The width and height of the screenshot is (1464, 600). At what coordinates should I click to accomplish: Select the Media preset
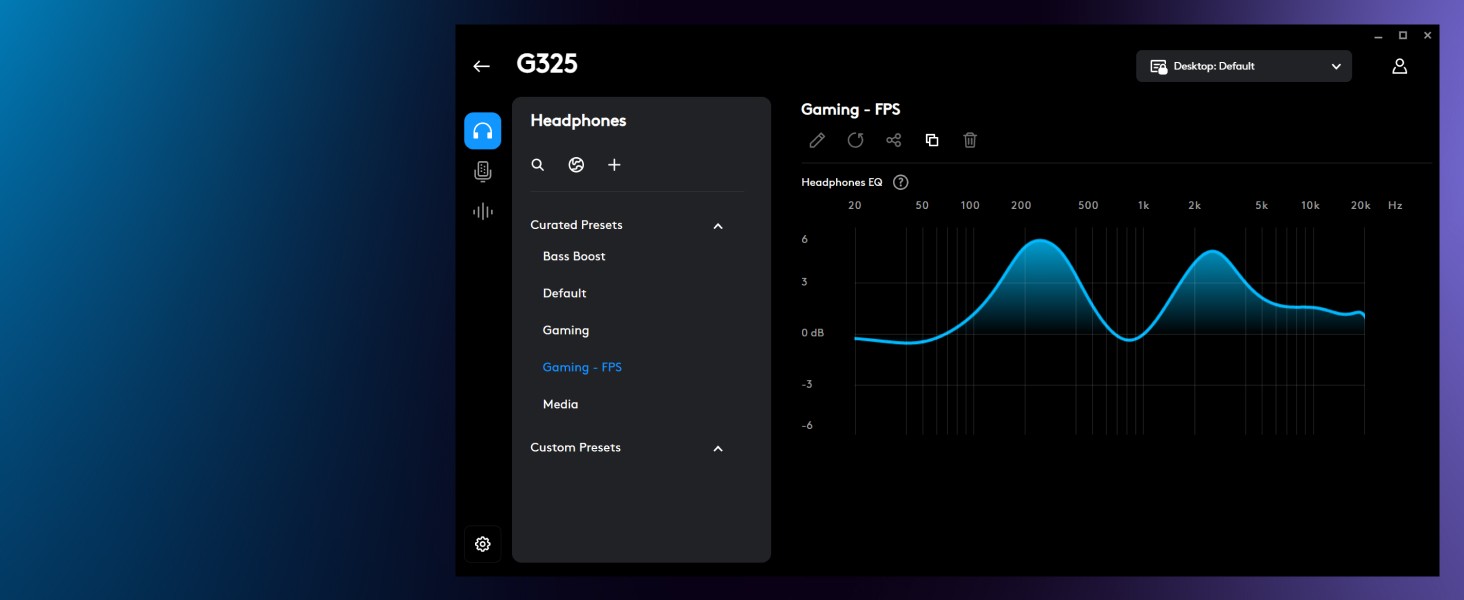pos(560,404)
